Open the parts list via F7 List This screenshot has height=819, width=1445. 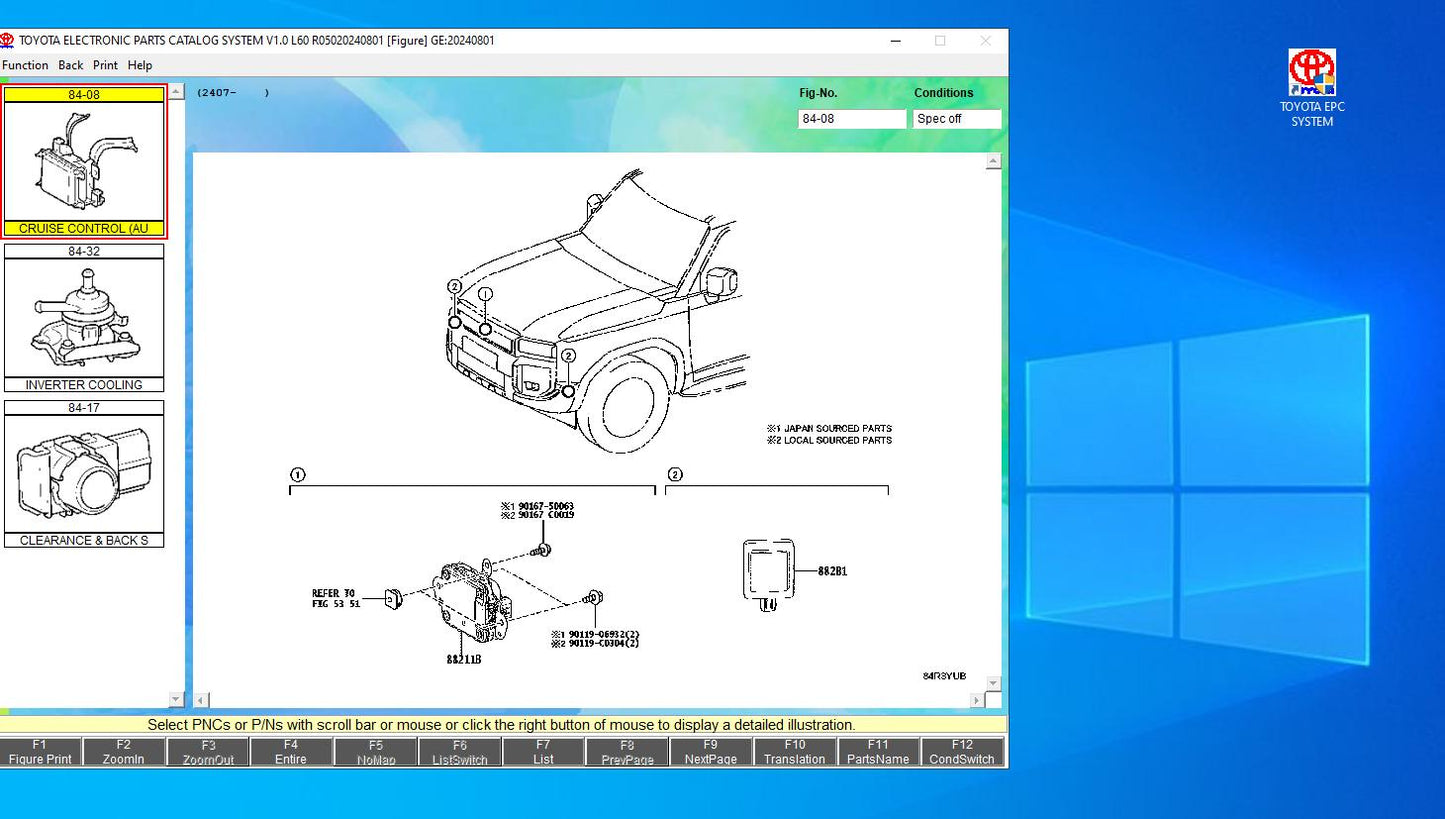tap(543, 751)
